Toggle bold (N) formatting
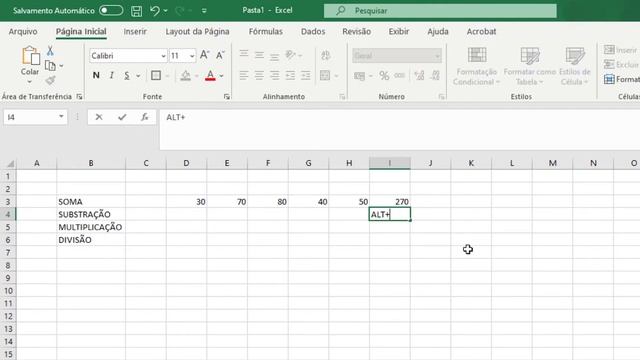Screen dimensions: 640x360 pyautogui.click(x=96, y=76)
